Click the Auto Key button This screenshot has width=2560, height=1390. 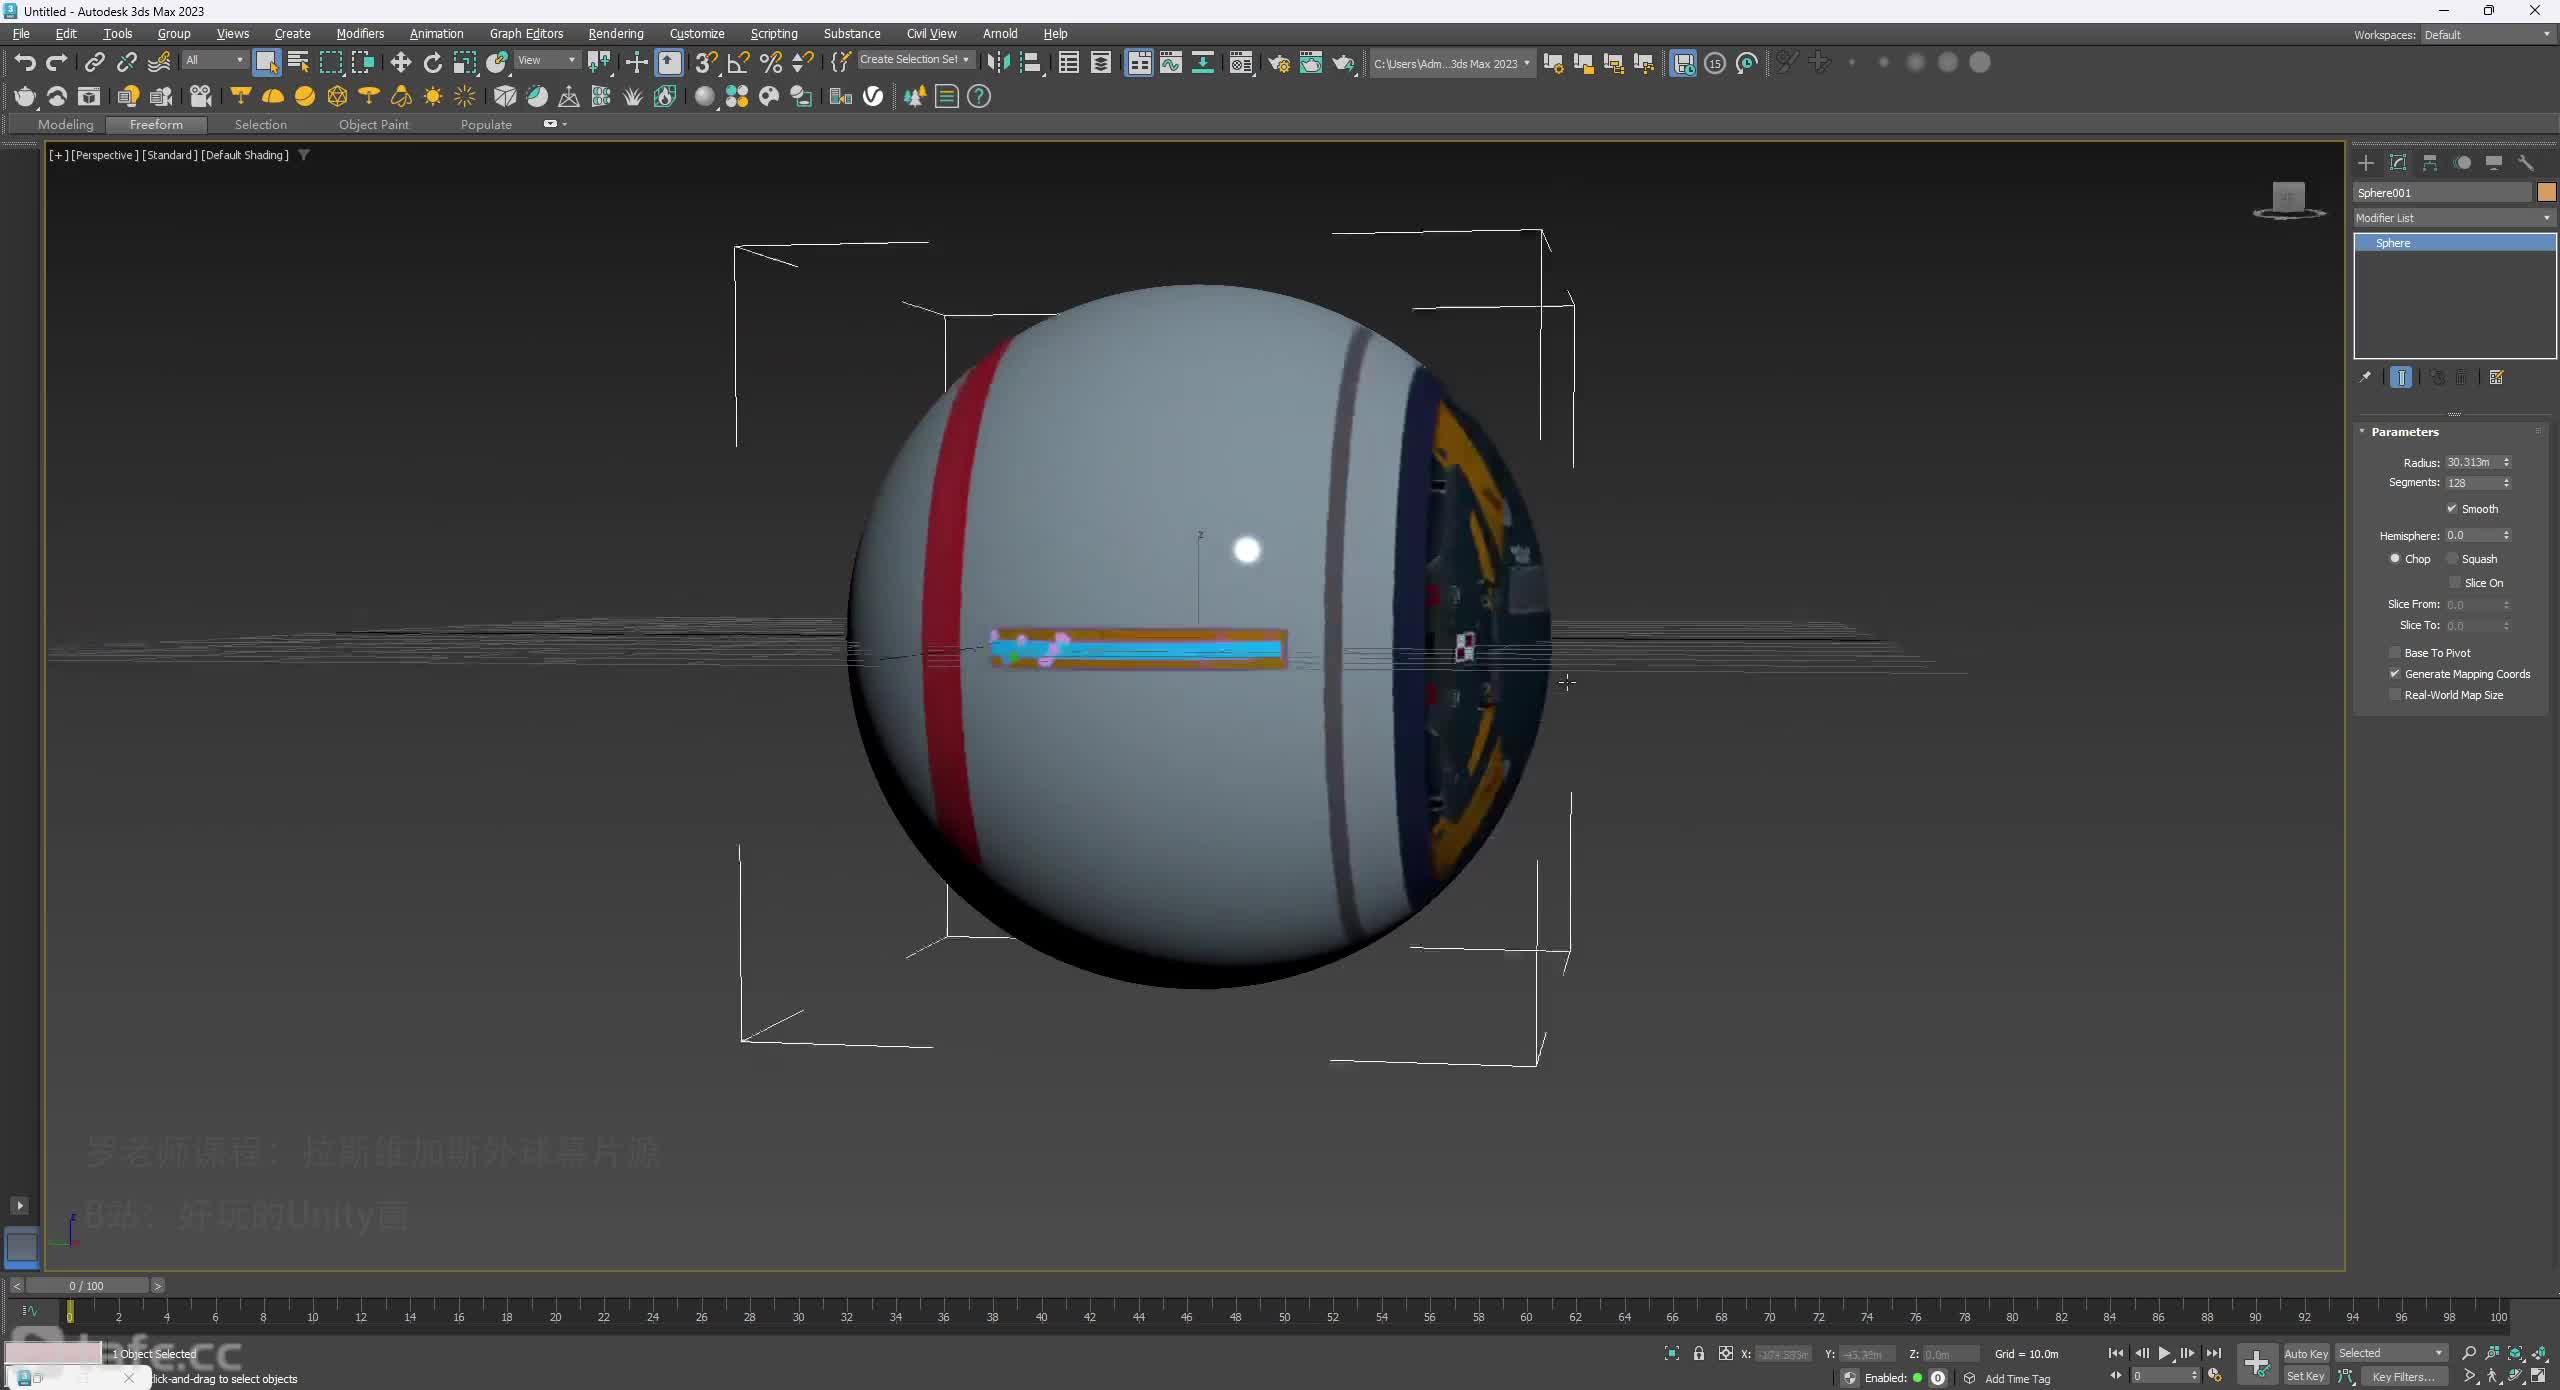2306,1354
